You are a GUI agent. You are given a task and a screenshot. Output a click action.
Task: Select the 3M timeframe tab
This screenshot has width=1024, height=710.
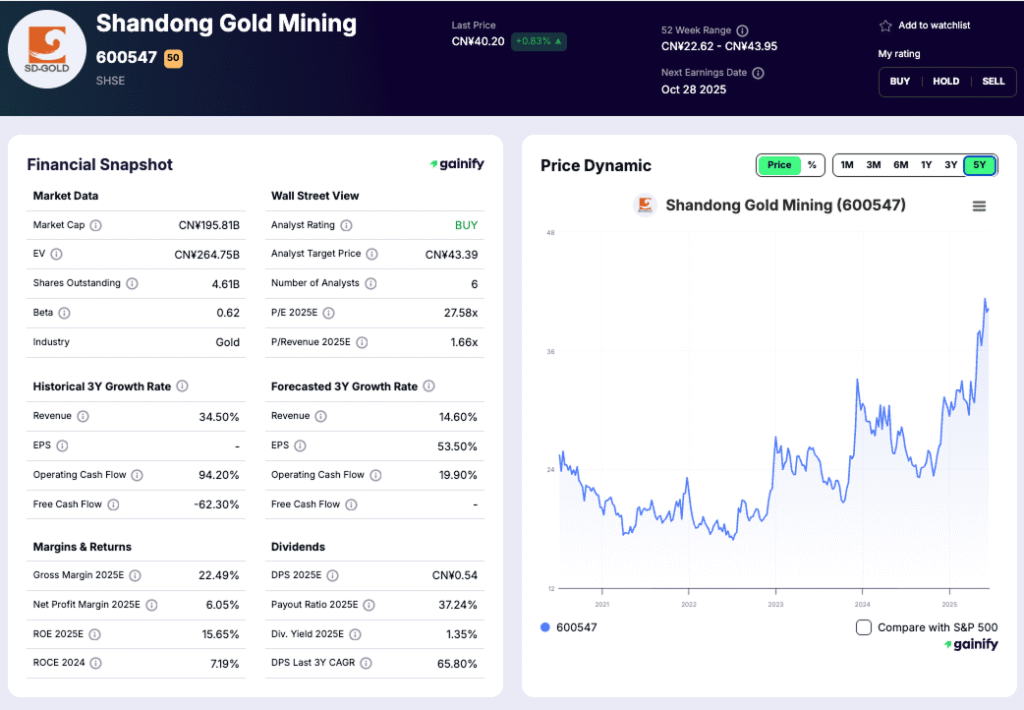pos(874,165)
